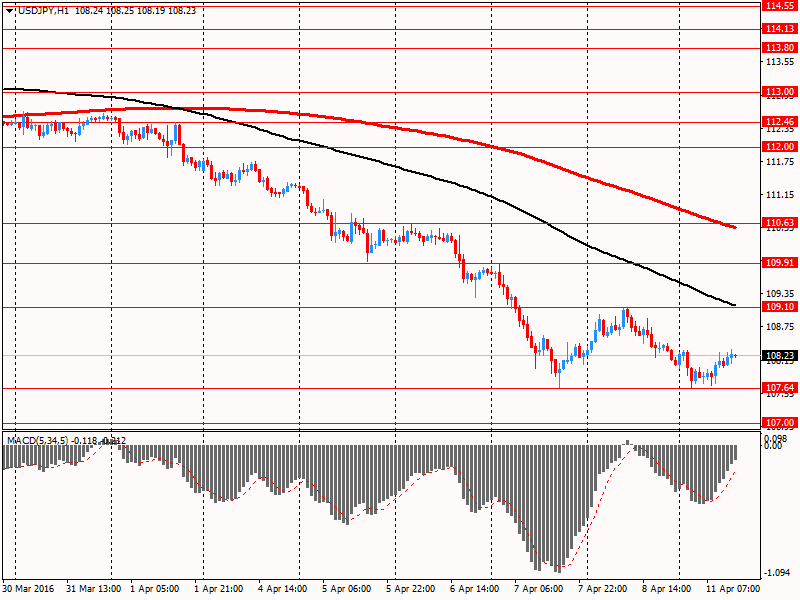Select the 114.55 price level label
This screenshot has height=600, width=800.
click(x=780, y=6)
